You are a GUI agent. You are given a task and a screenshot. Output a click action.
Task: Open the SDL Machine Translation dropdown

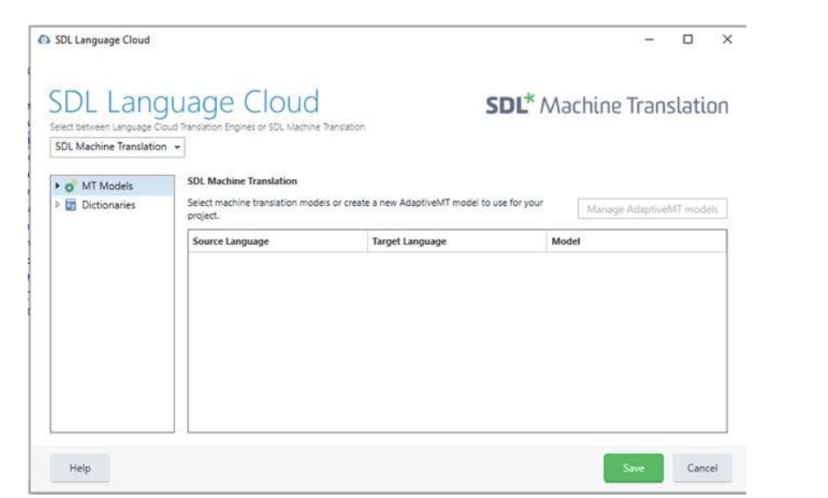(117, 147)
